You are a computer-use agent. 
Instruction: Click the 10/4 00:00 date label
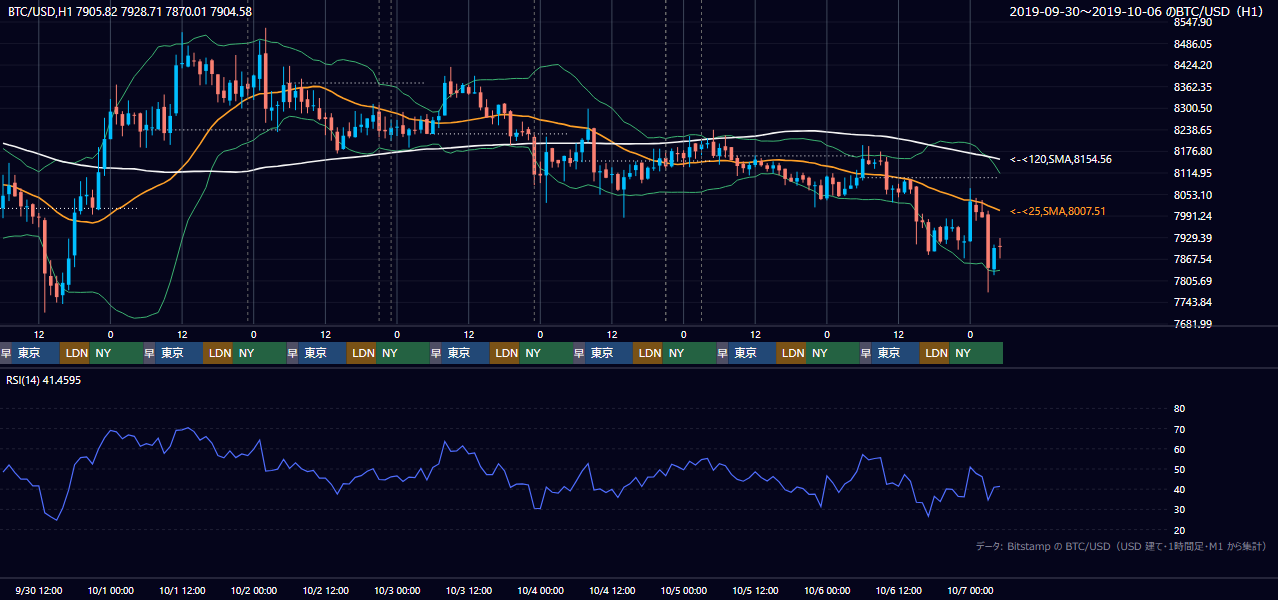pos(540,590)
